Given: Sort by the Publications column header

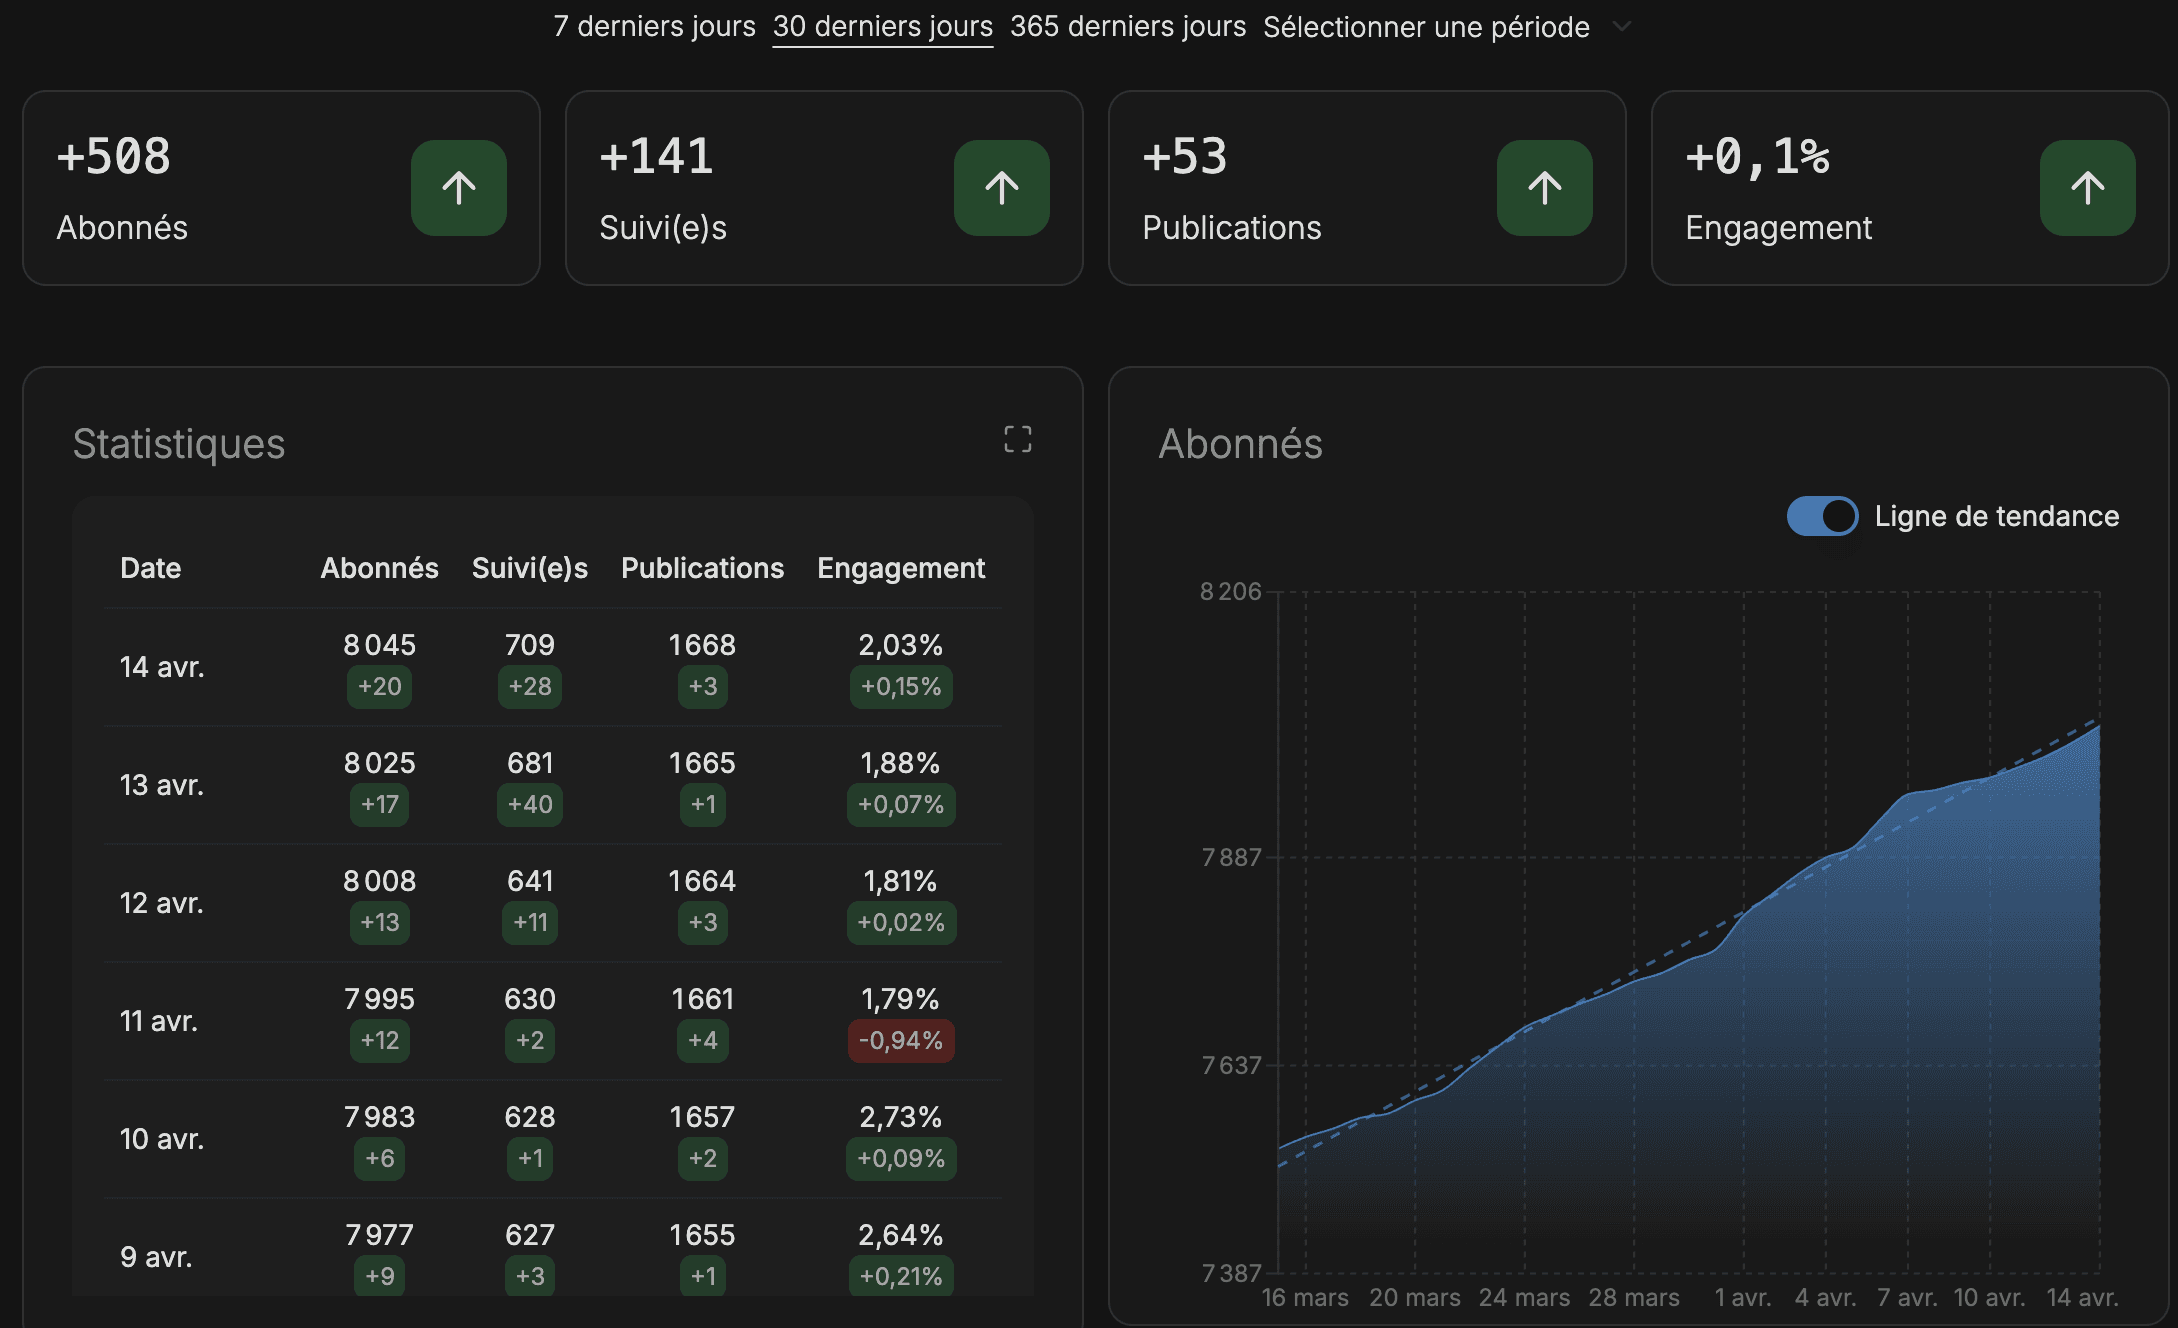Looking at the screenshot, I should click(702, 568).
